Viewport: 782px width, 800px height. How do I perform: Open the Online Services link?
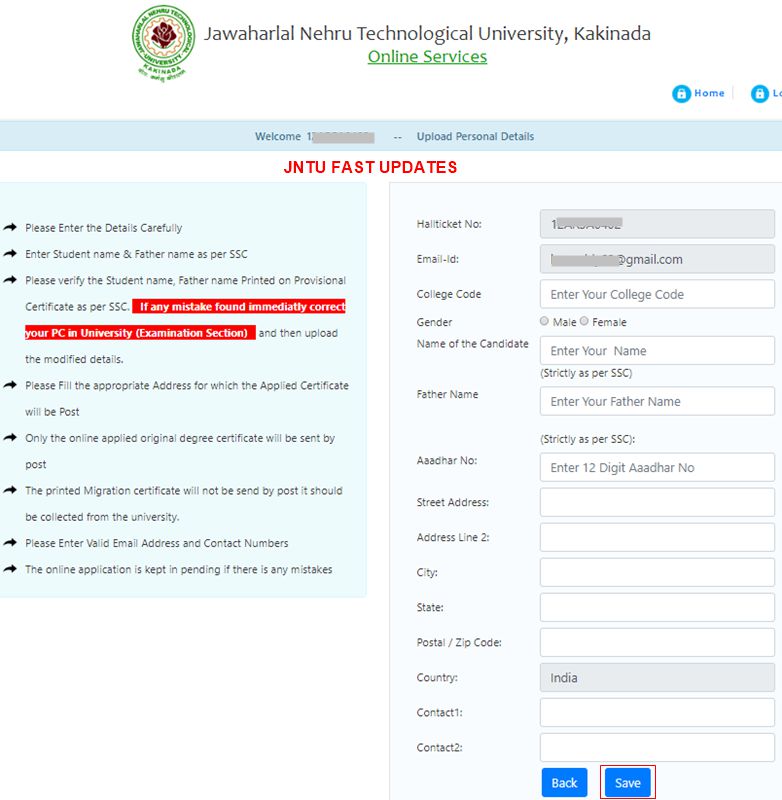coord(427,57)
